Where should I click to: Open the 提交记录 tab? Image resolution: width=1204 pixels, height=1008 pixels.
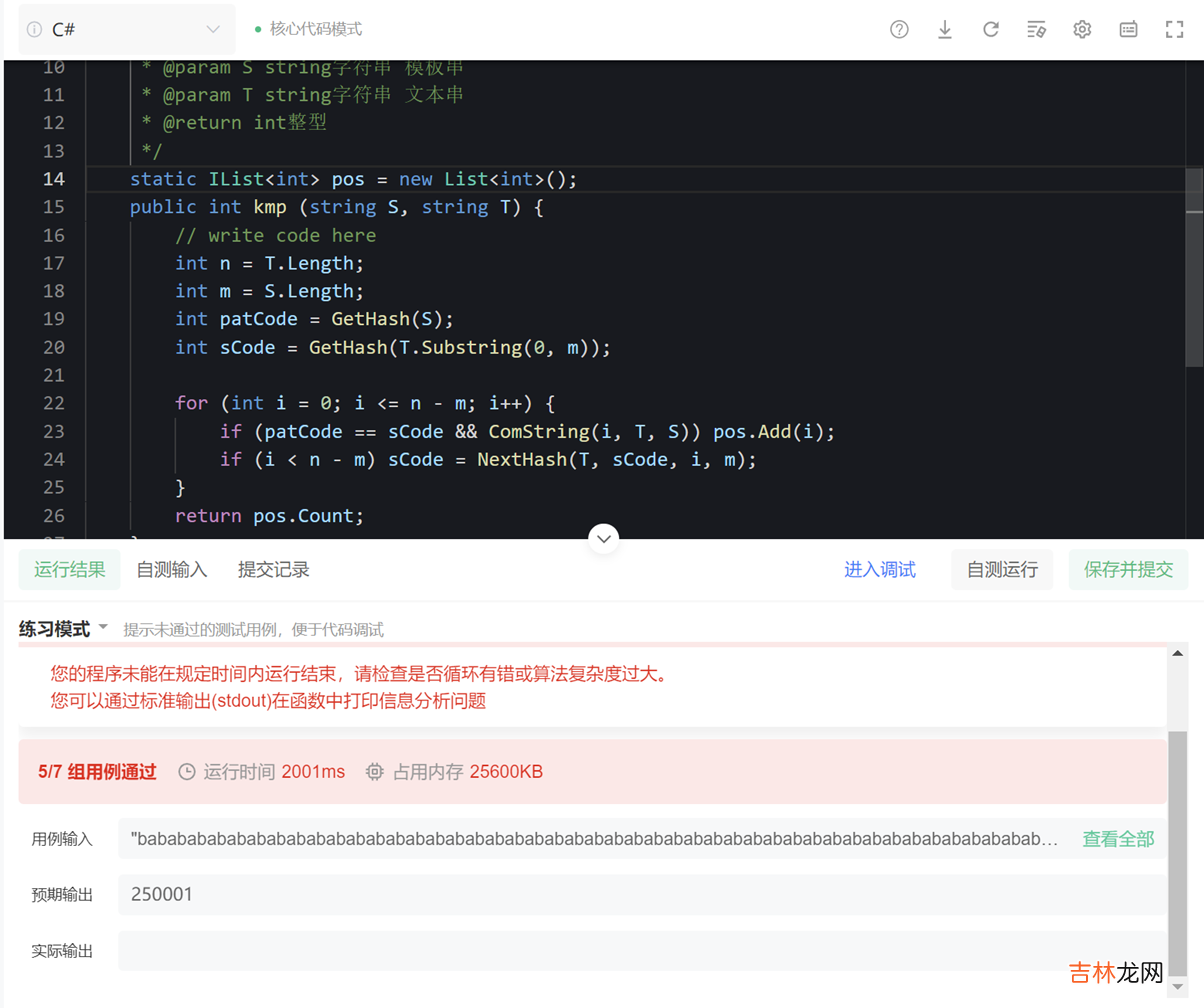(274, 570)
